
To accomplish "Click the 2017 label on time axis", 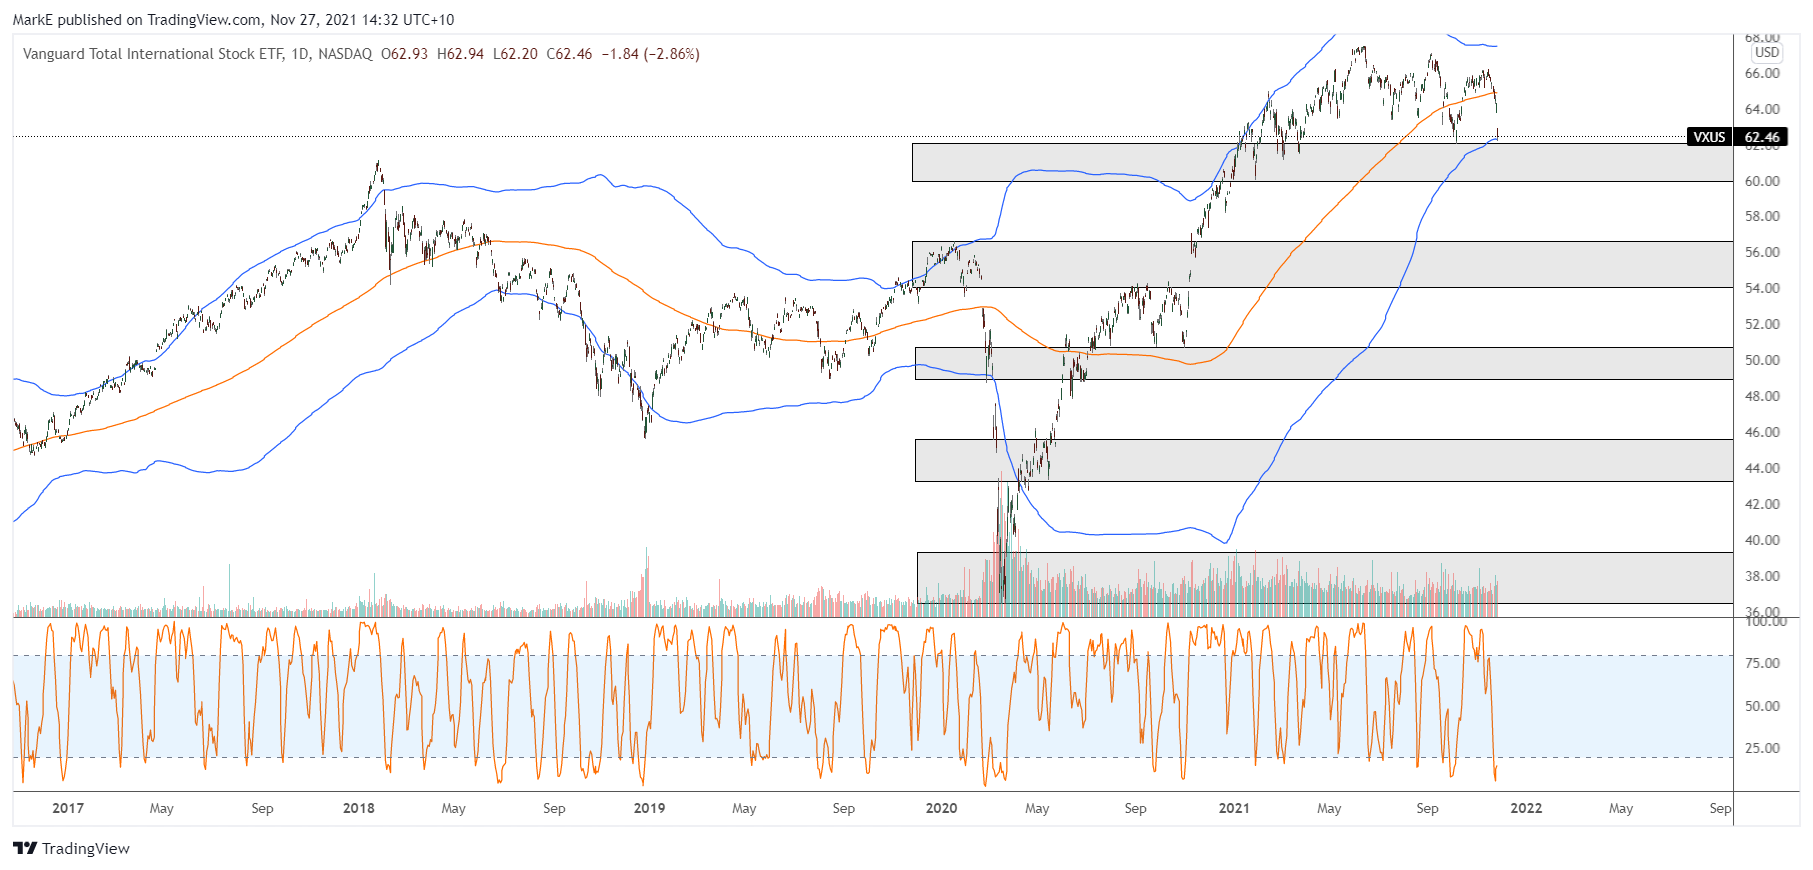I will [68, 808].
